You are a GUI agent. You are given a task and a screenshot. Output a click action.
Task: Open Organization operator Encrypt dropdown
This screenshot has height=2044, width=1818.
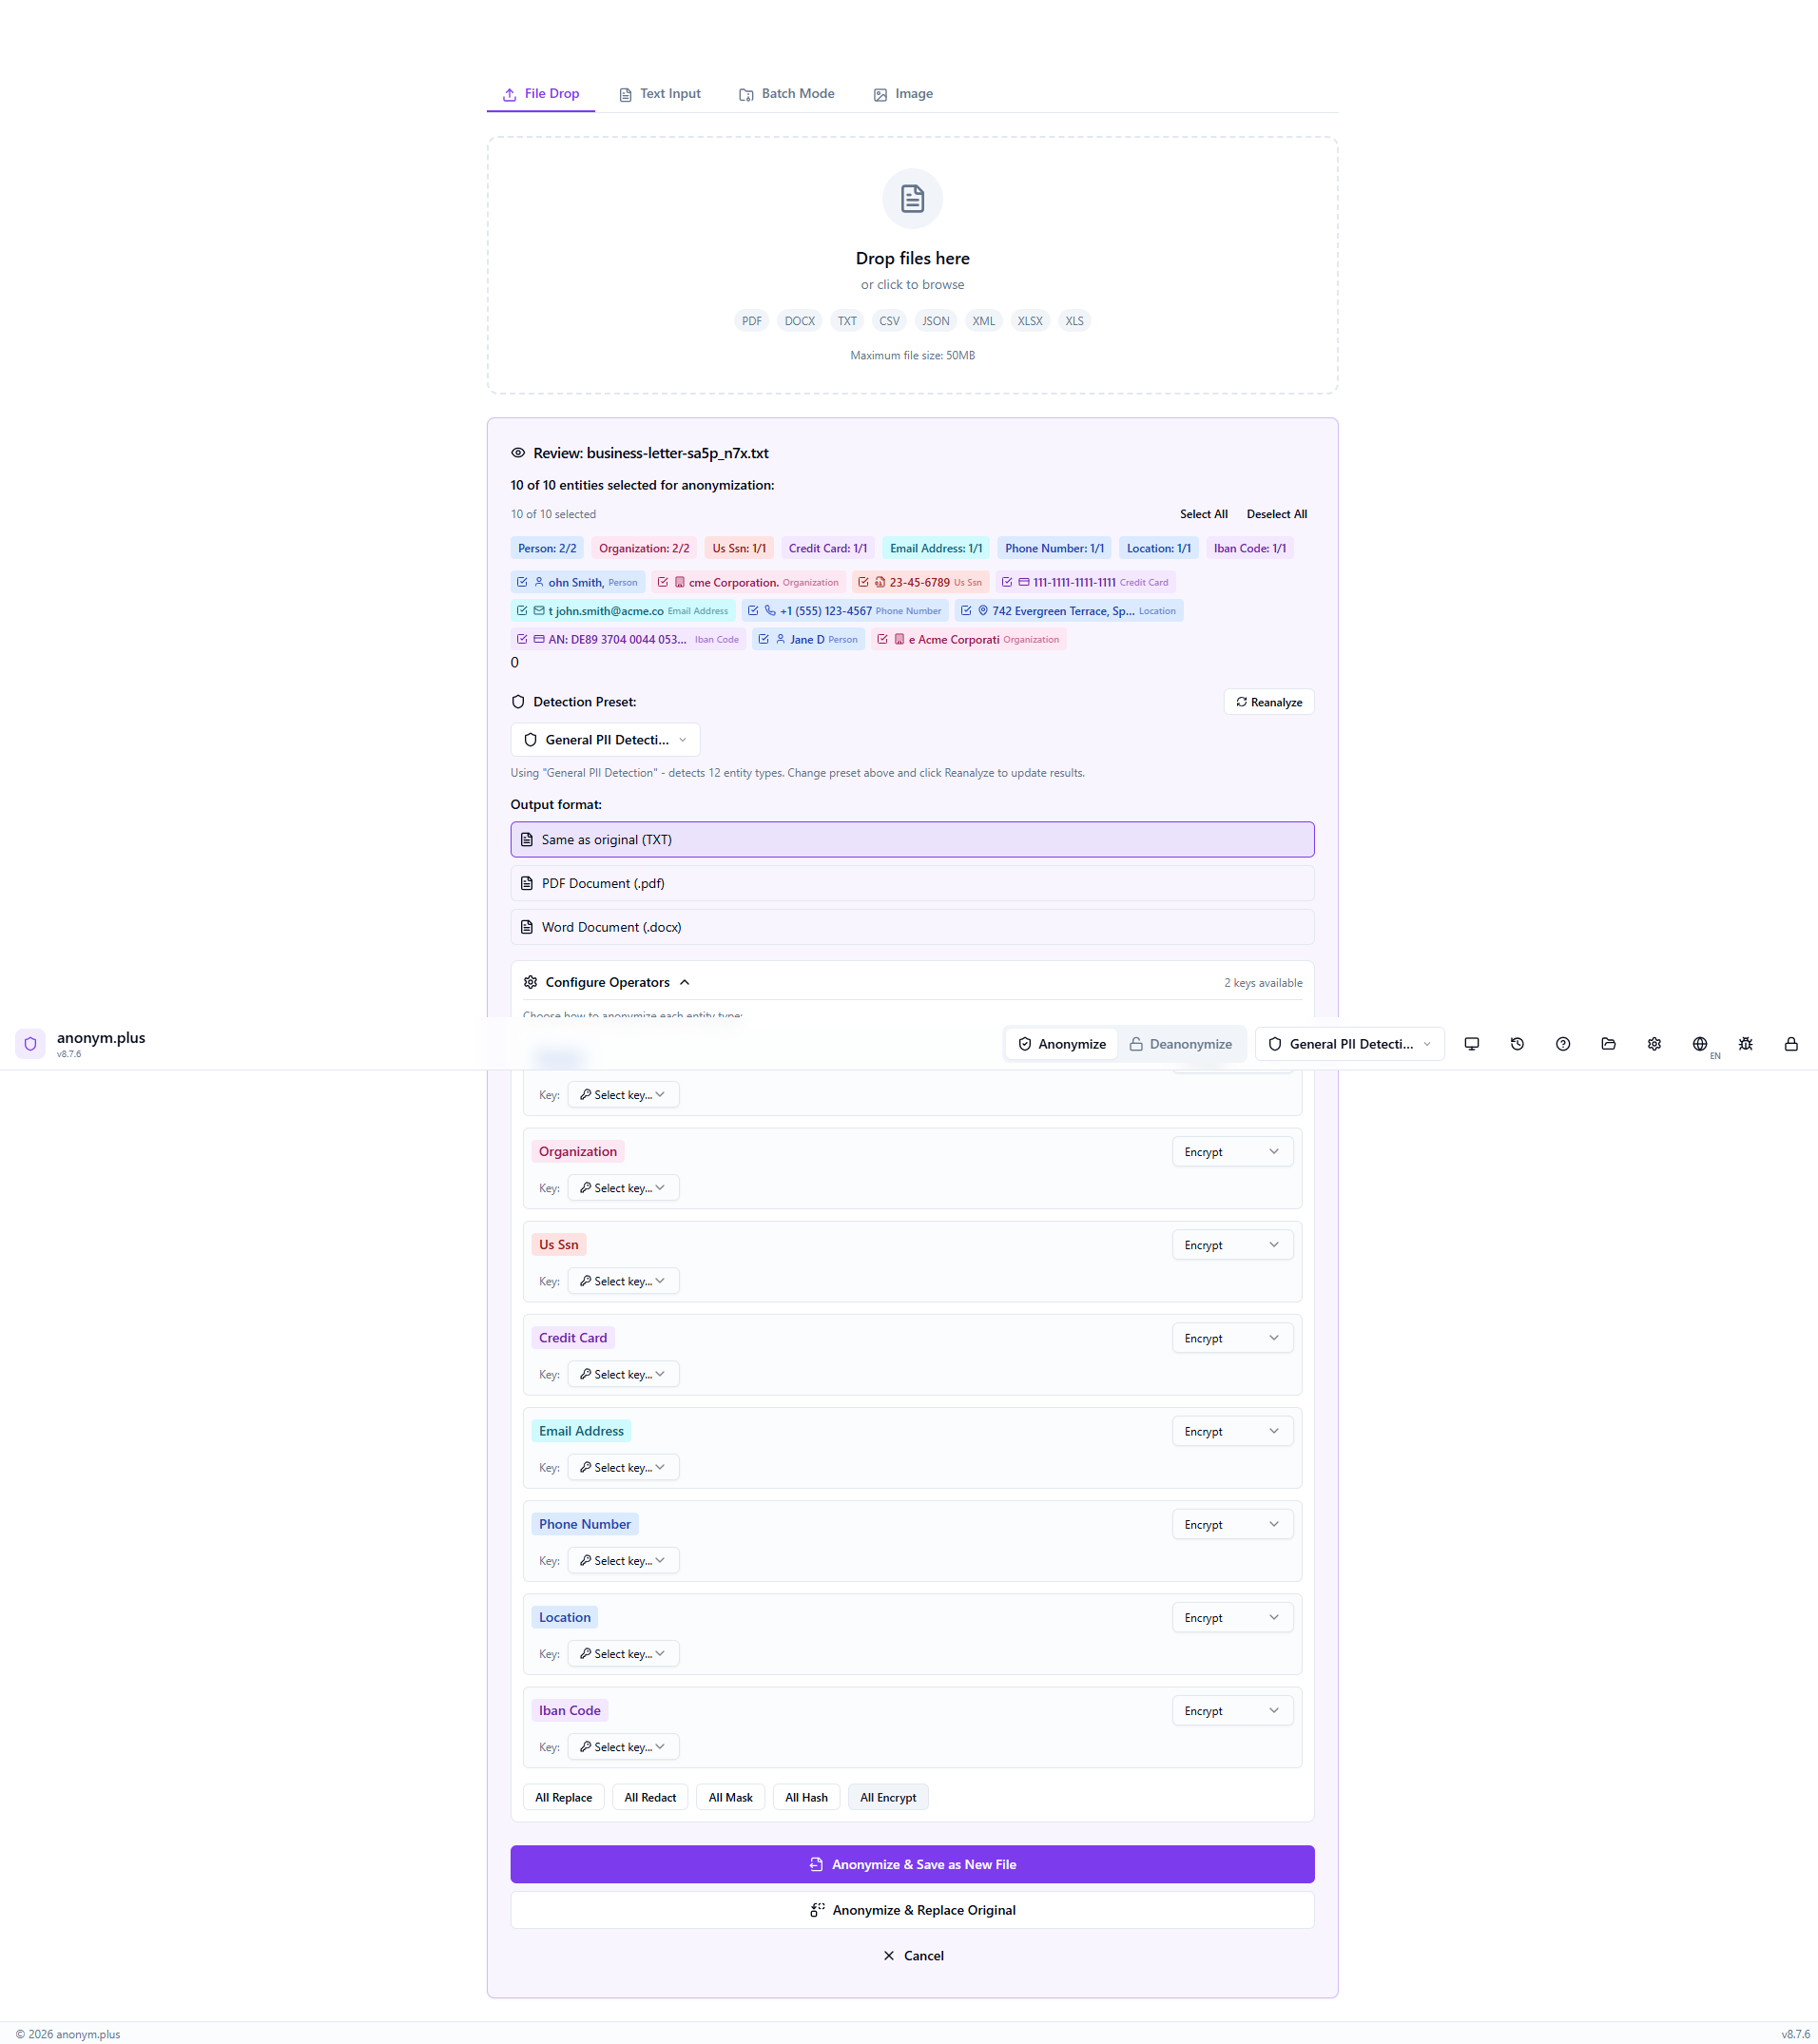(x=1231, y=1152)
